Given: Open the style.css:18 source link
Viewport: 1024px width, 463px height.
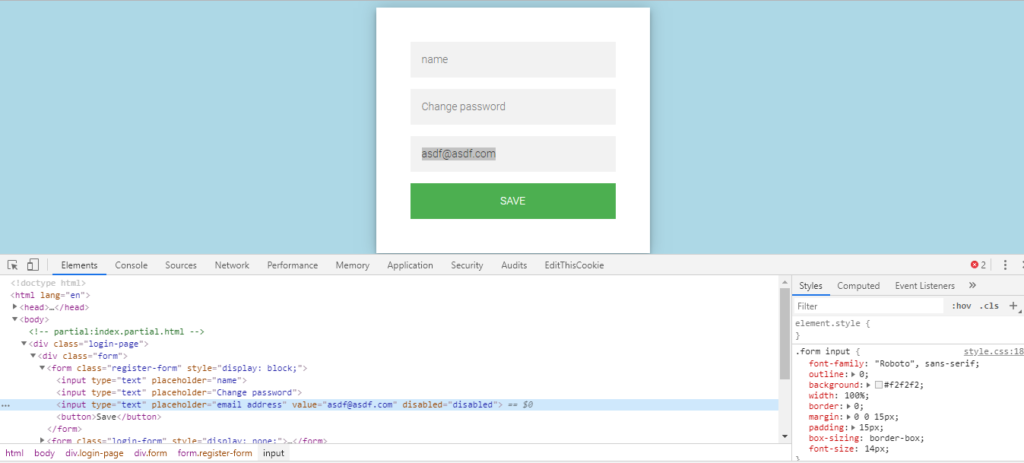Looking at the screenshot, I should click(993, 352).
